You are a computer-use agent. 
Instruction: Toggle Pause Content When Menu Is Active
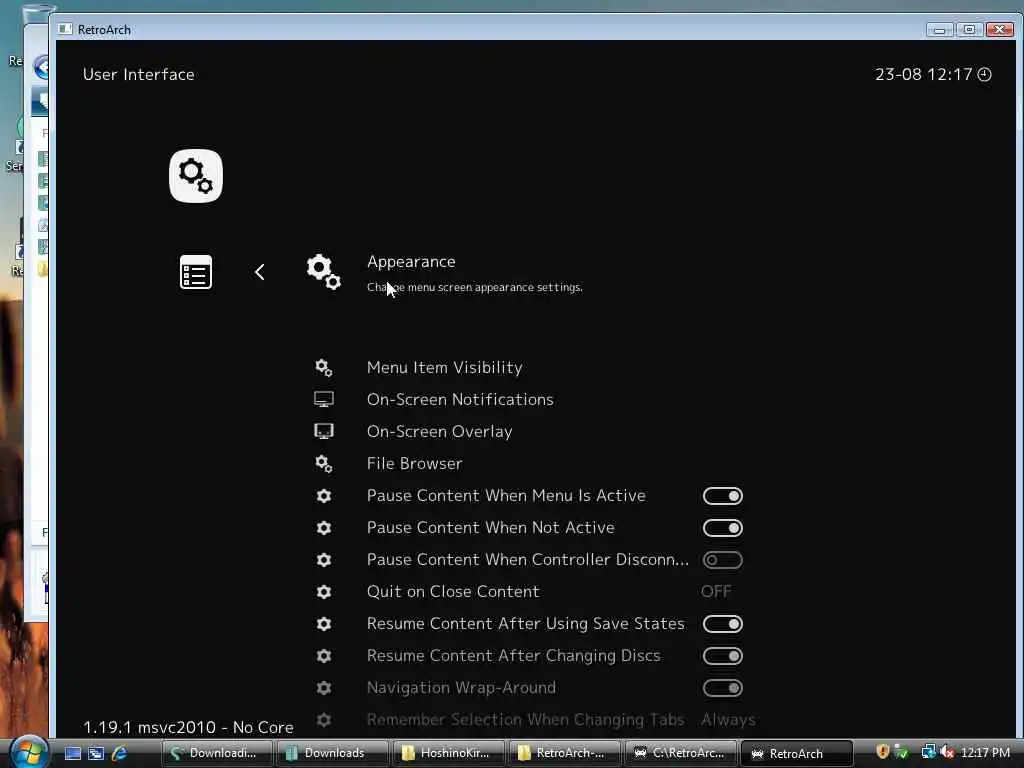click(723, 496)
